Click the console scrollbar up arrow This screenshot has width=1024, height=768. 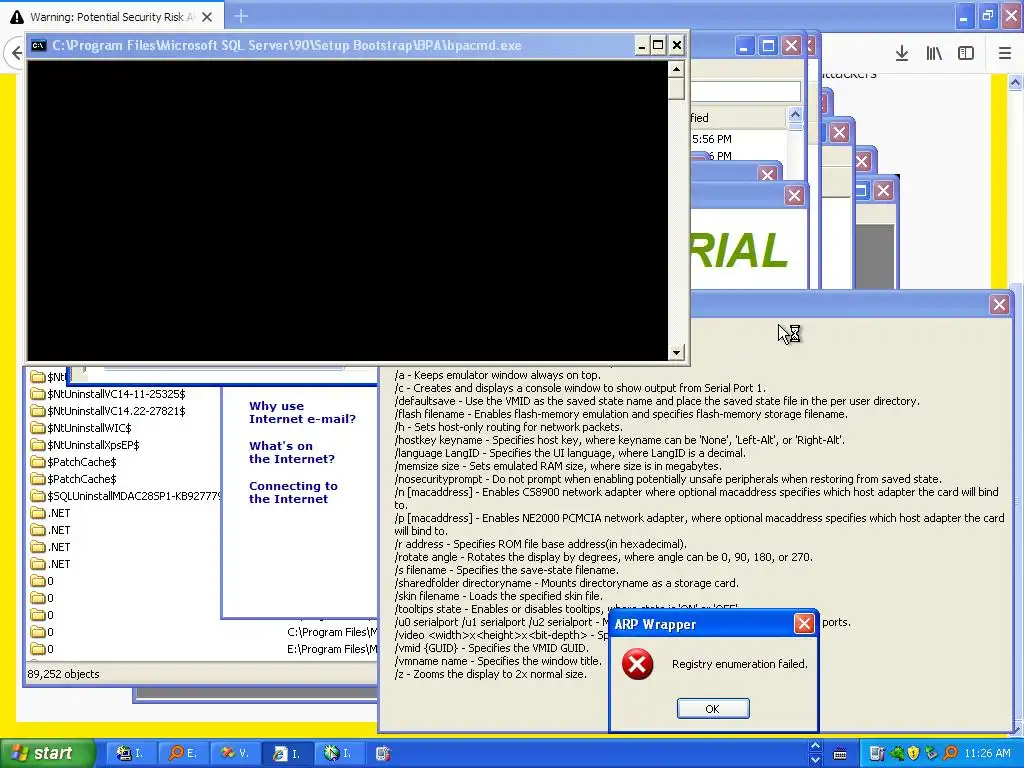pos(676,69)
